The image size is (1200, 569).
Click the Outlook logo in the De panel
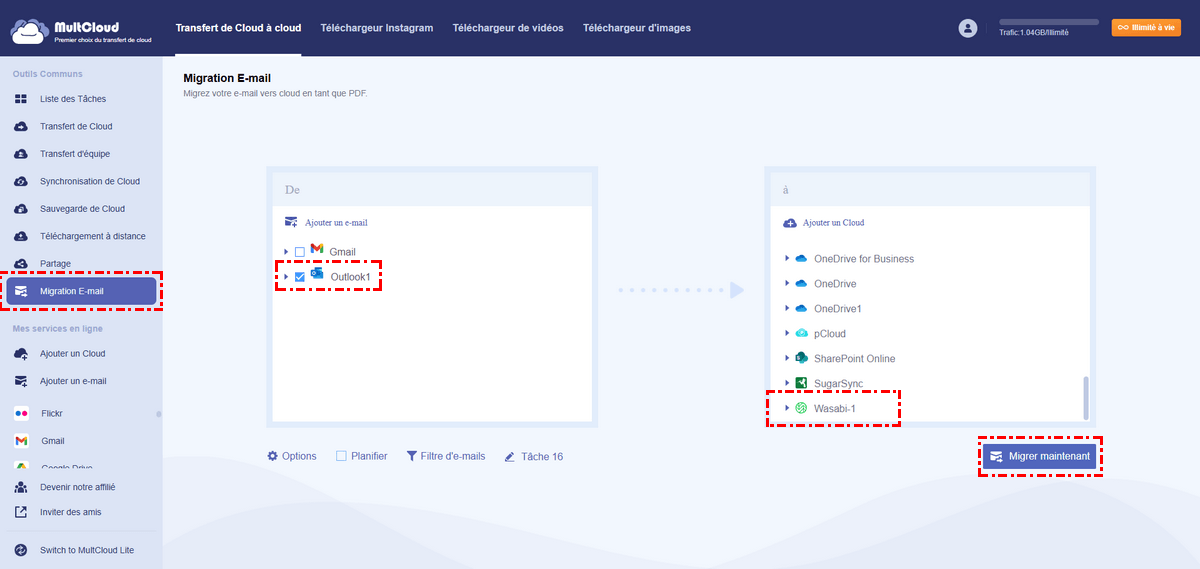click(317, 274)
